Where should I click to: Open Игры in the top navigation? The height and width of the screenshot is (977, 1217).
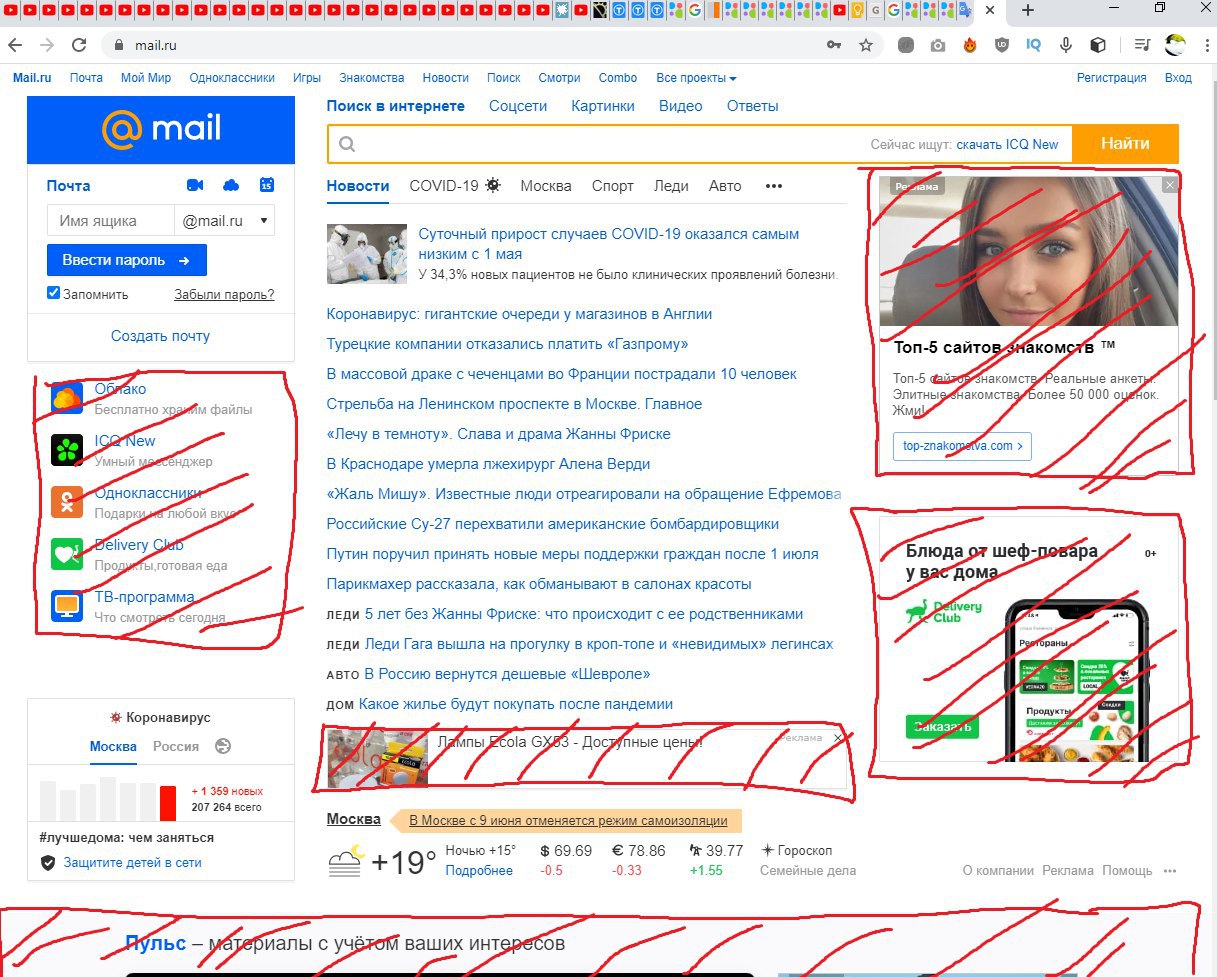pos(307,78)
